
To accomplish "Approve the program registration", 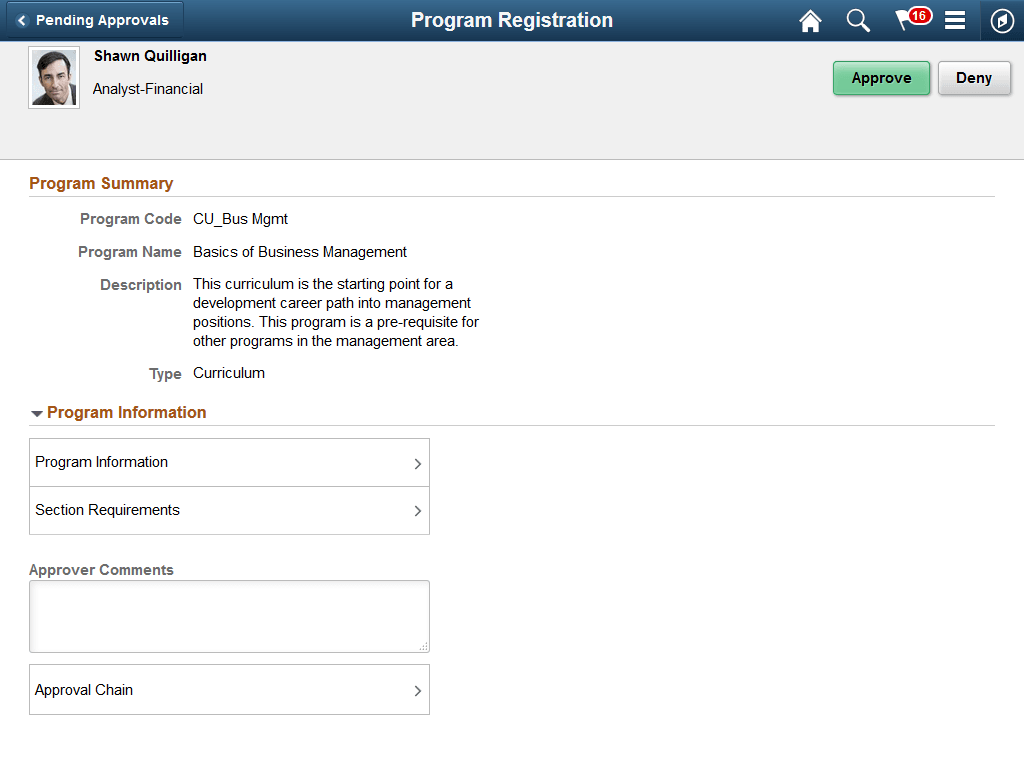I will point(881,77).
